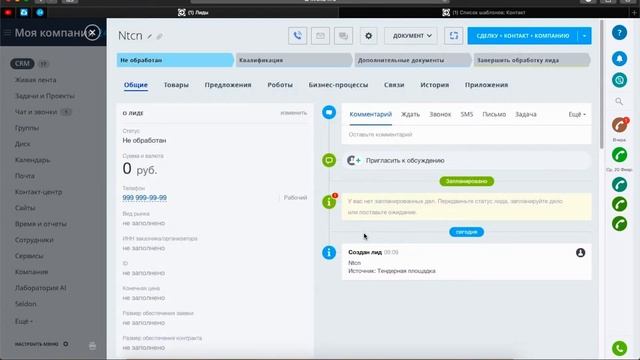Open lead settings with the gear icon
This screenshot has width=640, height=360.
tap(369, 36)
